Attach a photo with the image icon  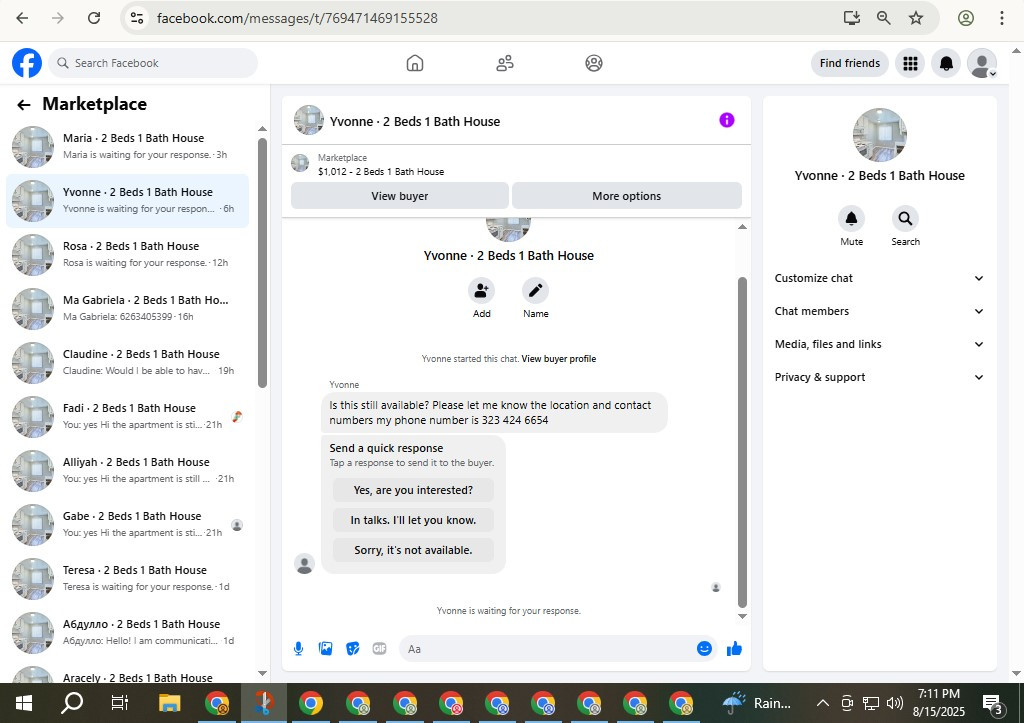click(x=325, y=649)
